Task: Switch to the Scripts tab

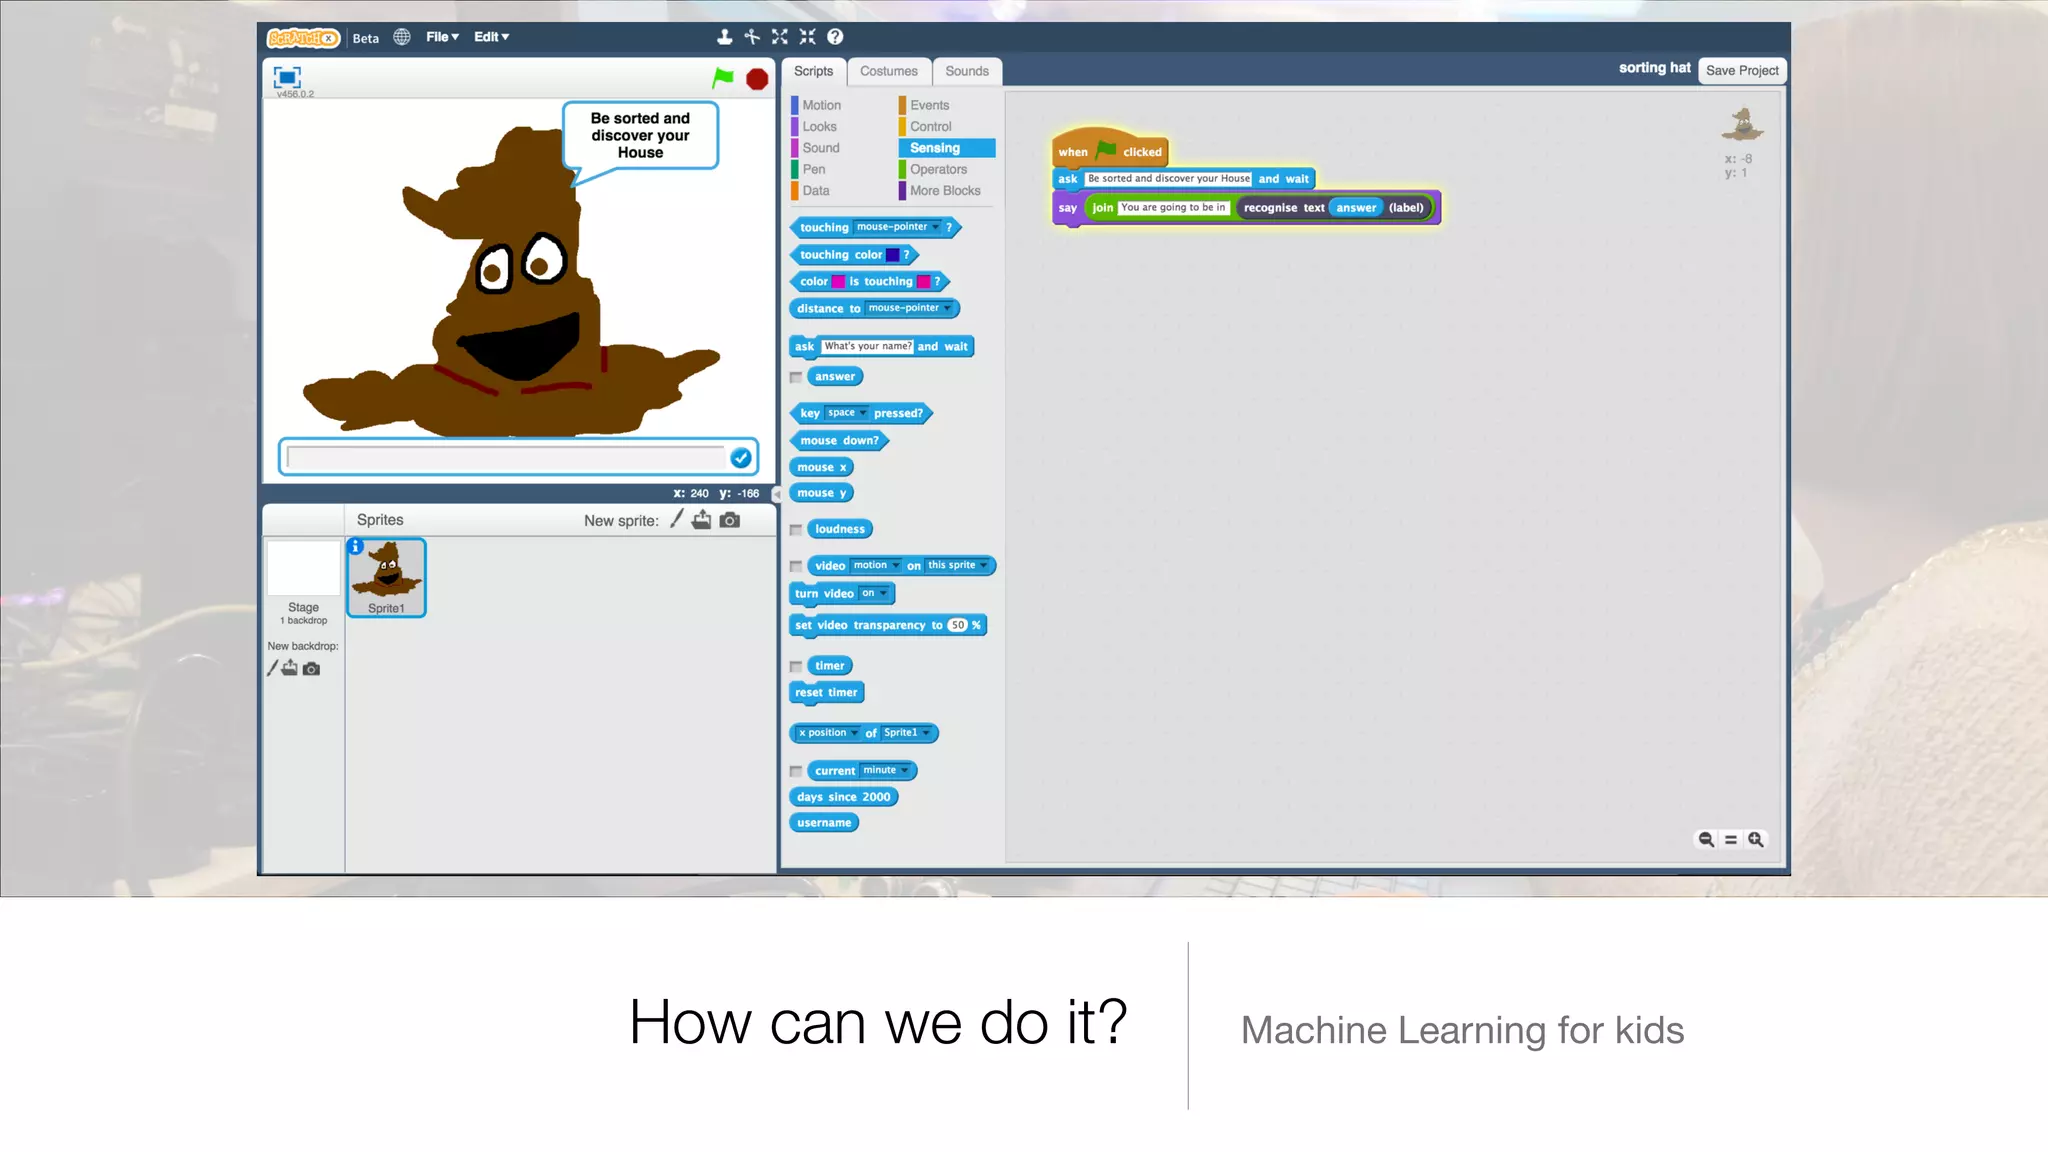Action: coord(814,71)
